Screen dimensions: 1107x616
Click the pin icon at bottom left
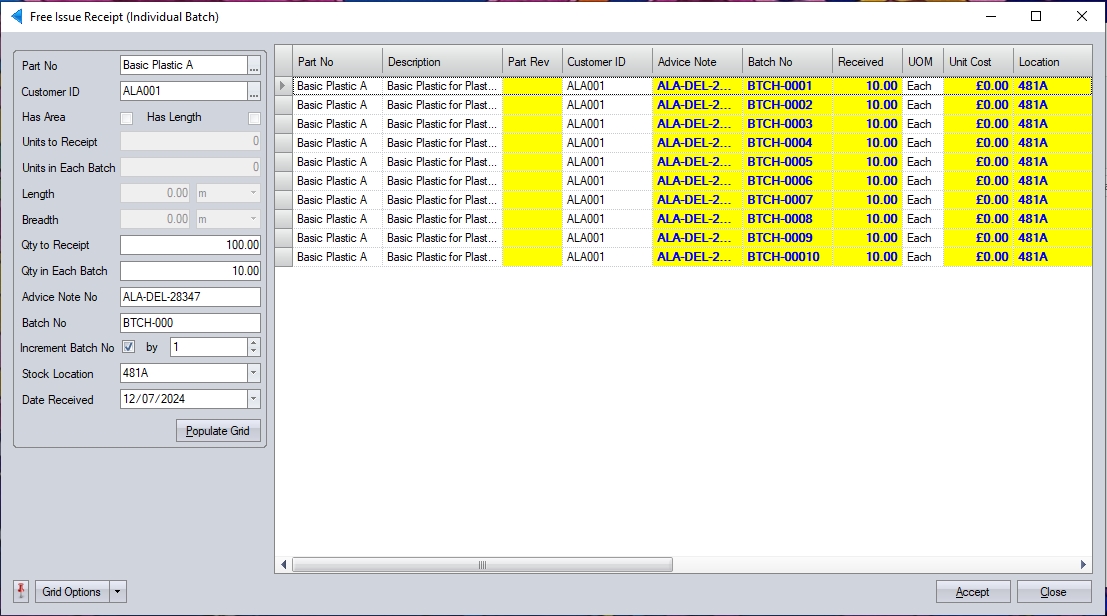click(x=22, y=591)
